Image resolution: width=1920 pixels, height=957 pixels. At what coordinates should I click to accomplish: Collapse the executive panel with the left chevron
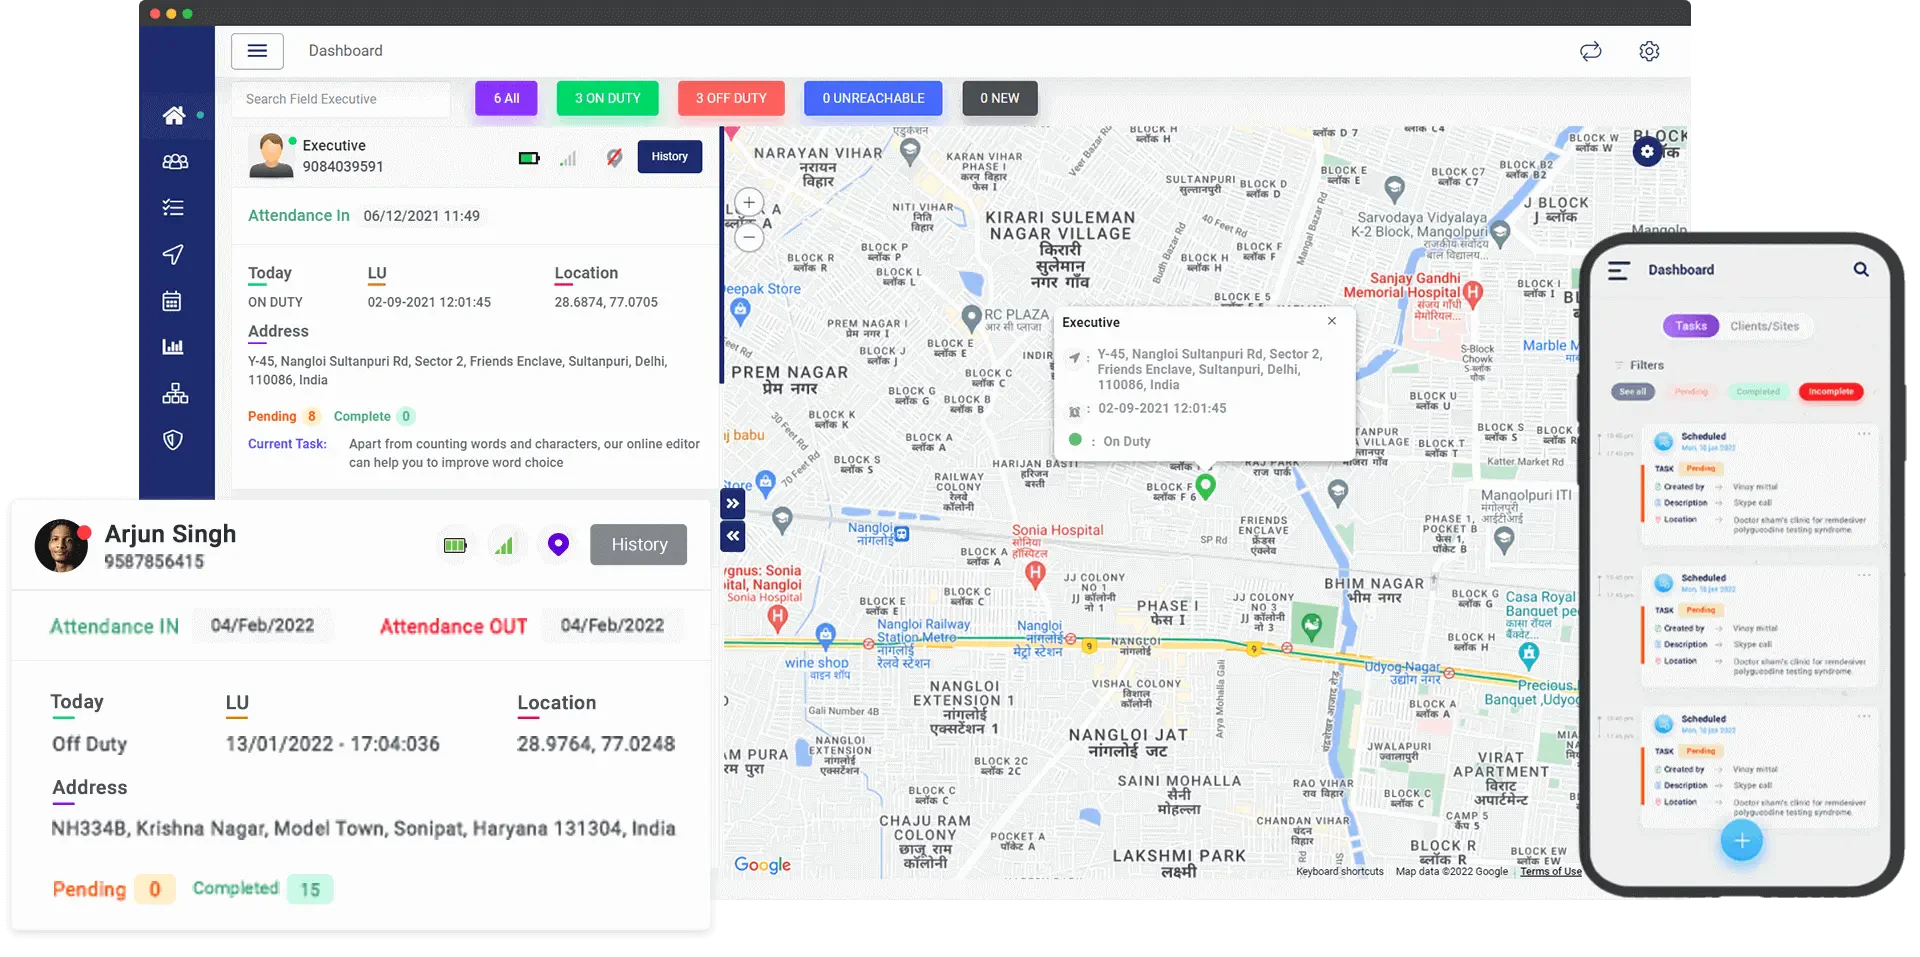tap(733, 537)
